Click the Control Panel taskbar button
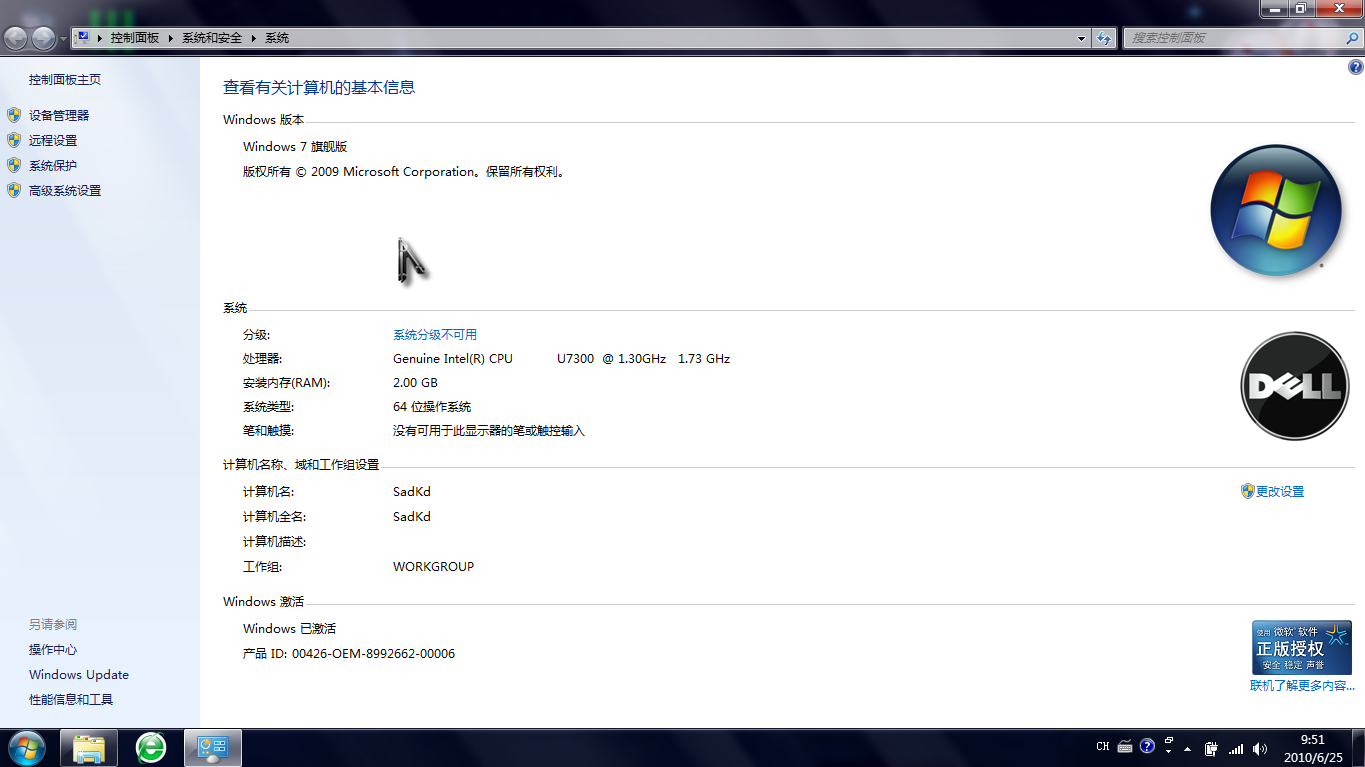Image resolution: width=1365 pixels, height=767 pixels. 213,748
